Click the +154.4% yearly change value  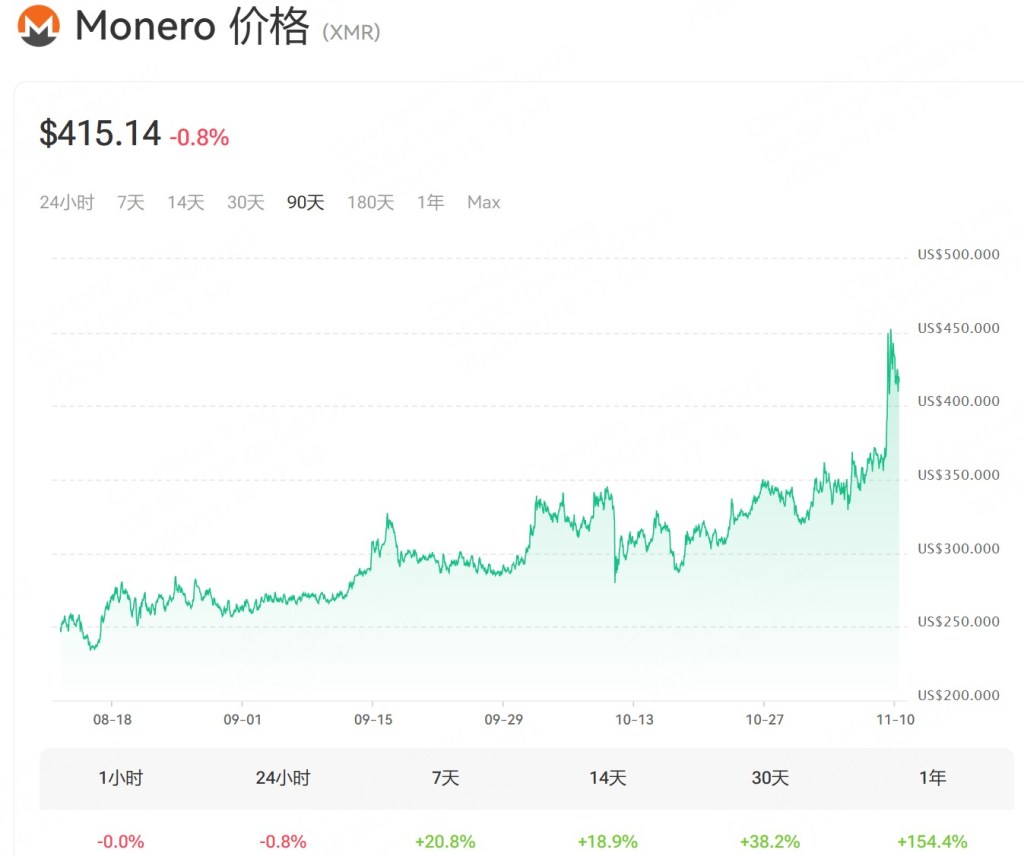tap(930, 841)
